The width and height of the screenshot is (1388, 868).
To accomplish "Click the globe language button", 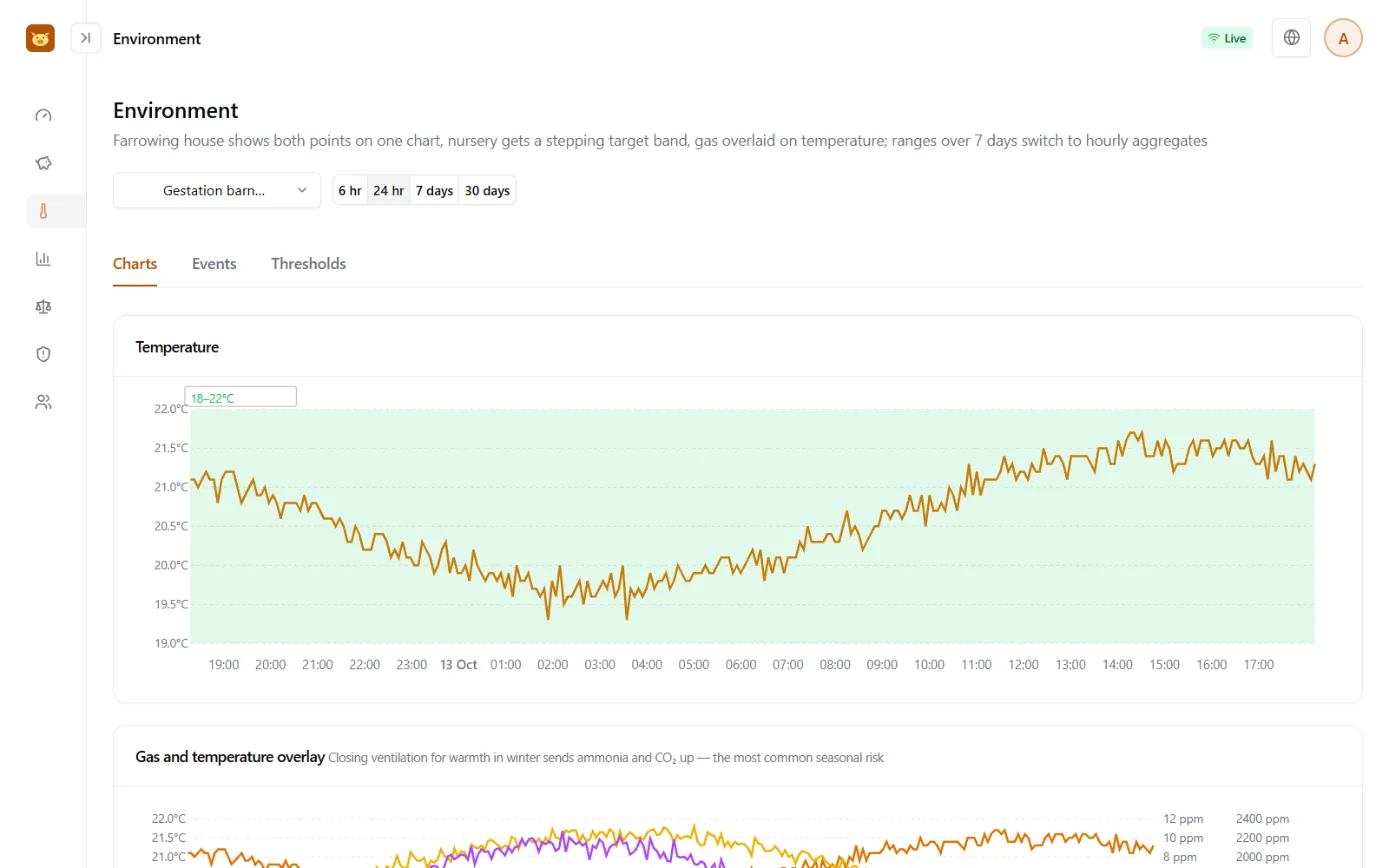I will coord(1291,38).
